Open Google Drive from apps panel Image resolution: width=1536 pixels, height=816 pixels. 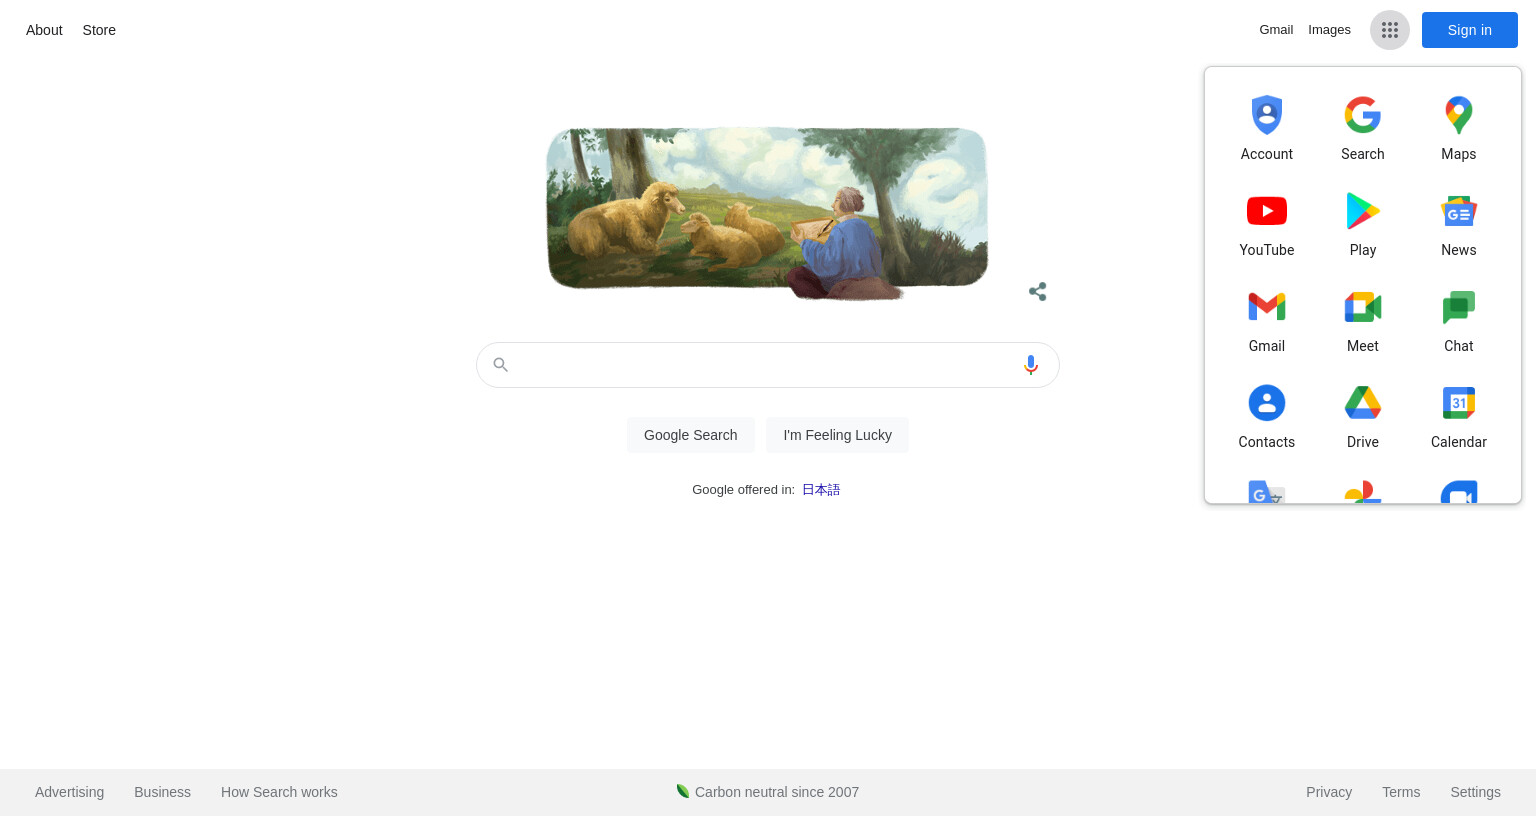pyautogui.click(x=1363, y=403)
